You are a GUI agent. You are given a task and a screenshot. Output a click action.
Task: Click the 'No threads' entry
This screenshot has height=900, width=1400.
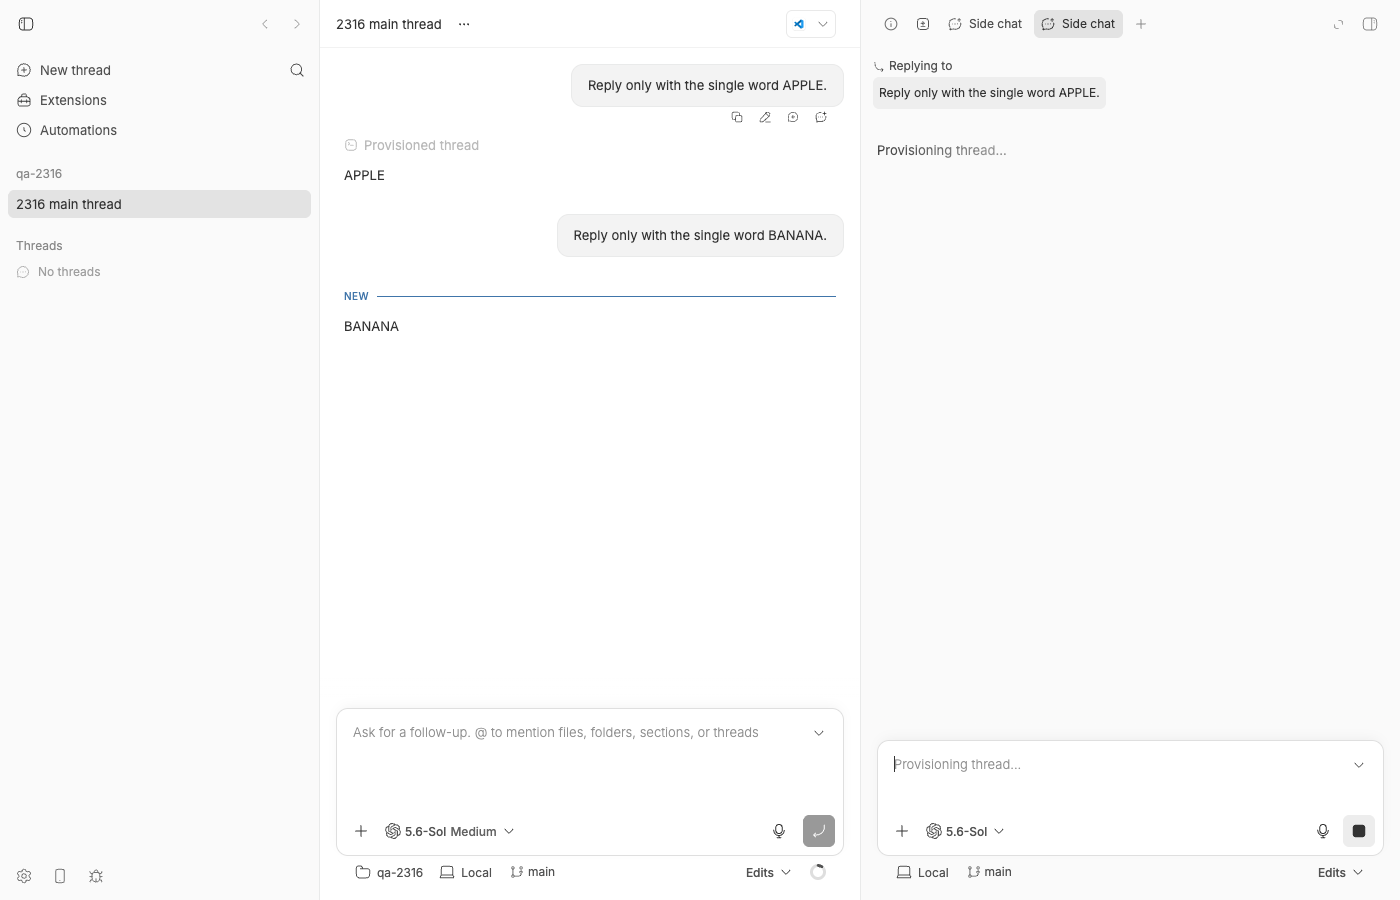coord(59,272)
